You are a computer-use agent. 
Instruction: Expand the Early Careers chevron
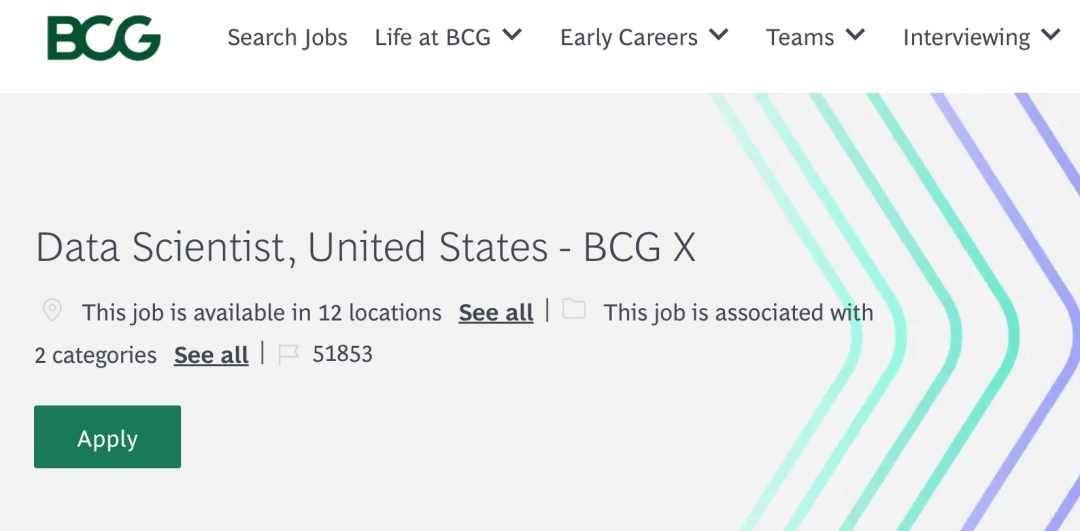coord(718,34)
